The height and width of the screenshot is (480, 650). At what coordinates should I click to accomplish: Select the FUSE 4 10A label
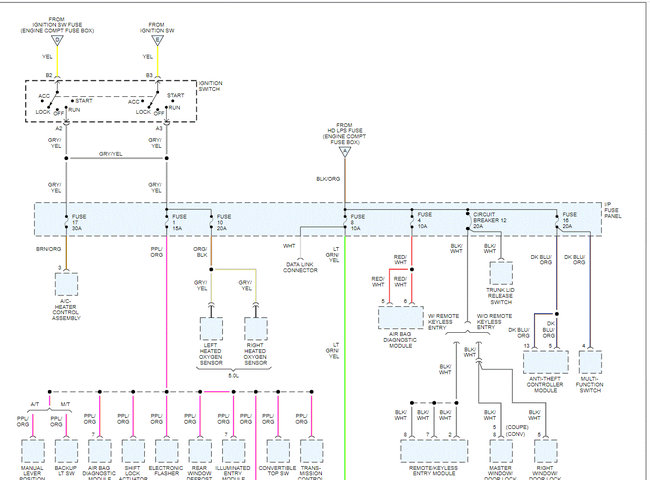click(x=424, y=220)
